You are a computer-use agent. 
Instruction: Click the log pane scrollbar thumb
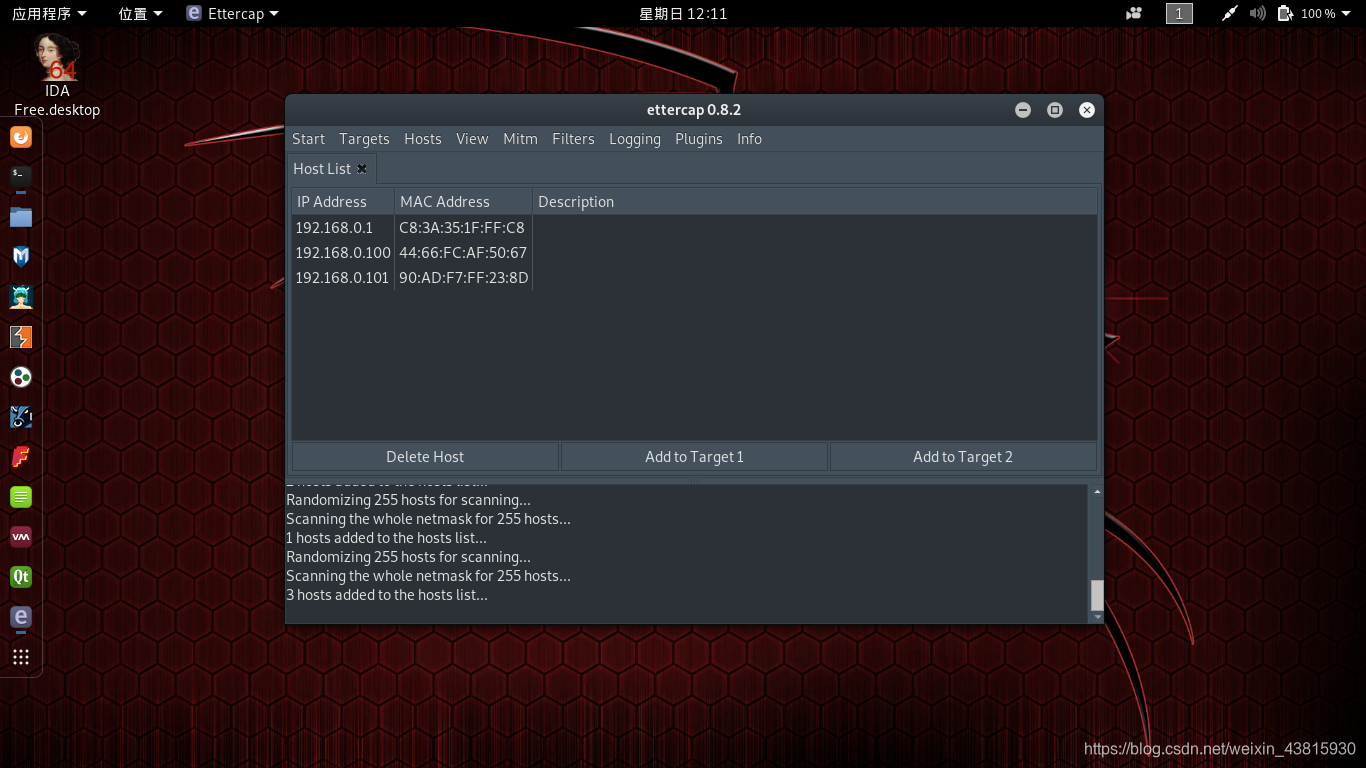coord(1097,595)
